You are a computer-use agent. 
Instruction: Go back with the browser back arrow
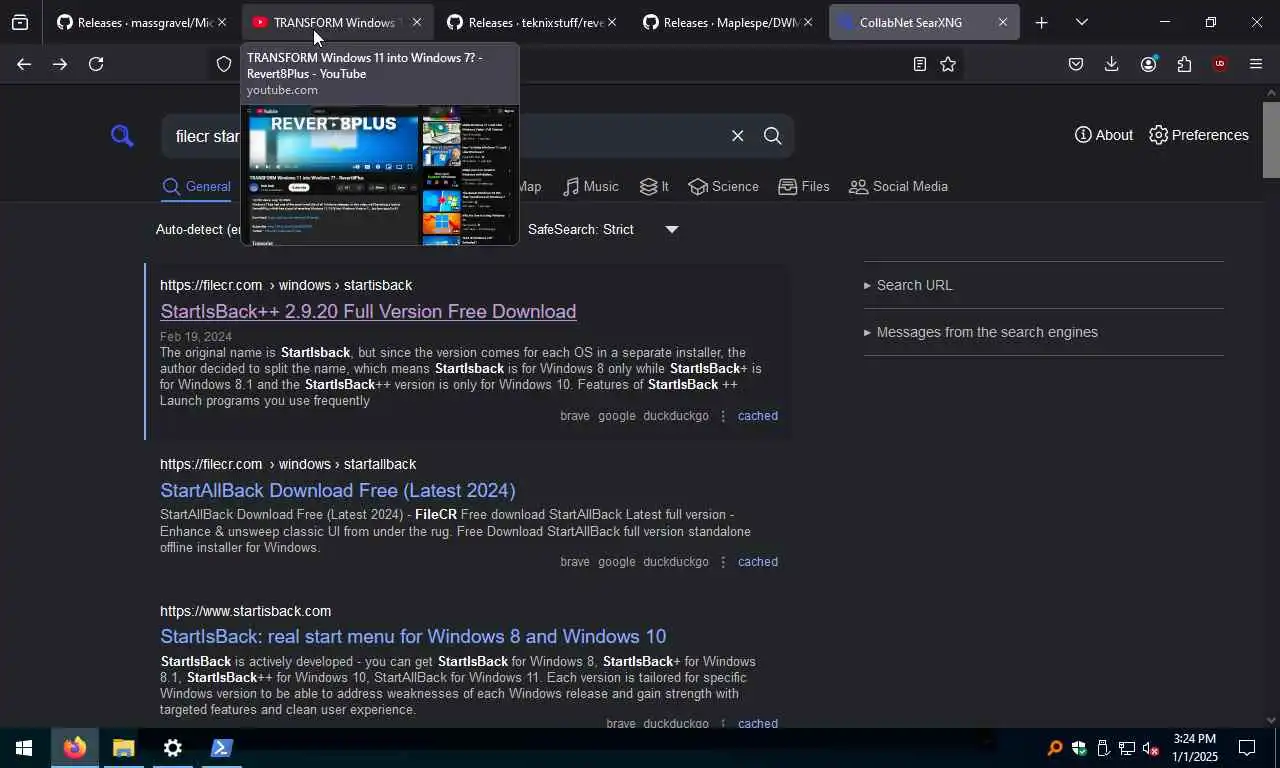[x=24, y=64]
